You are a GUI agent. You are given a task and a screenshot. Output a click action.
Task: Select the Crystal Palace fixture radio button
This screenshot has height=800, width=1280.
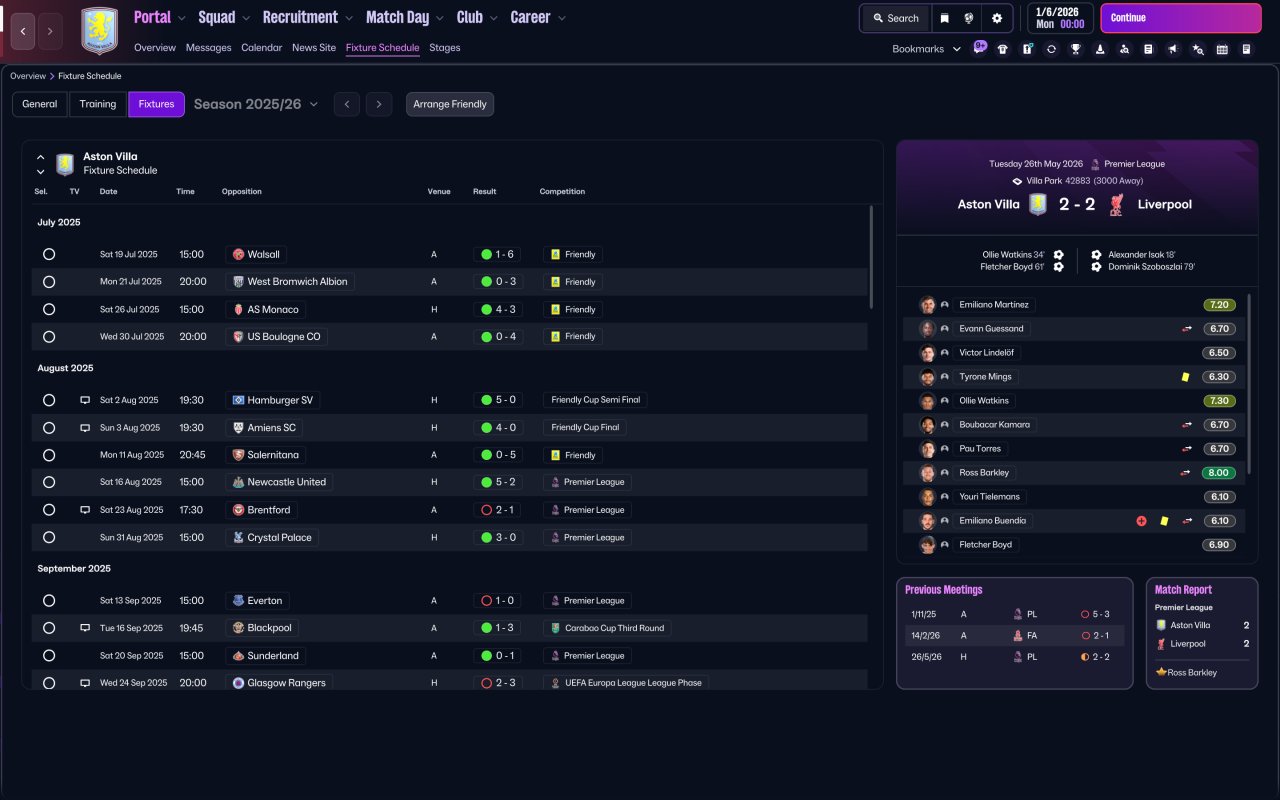click(x=49, y=538)
